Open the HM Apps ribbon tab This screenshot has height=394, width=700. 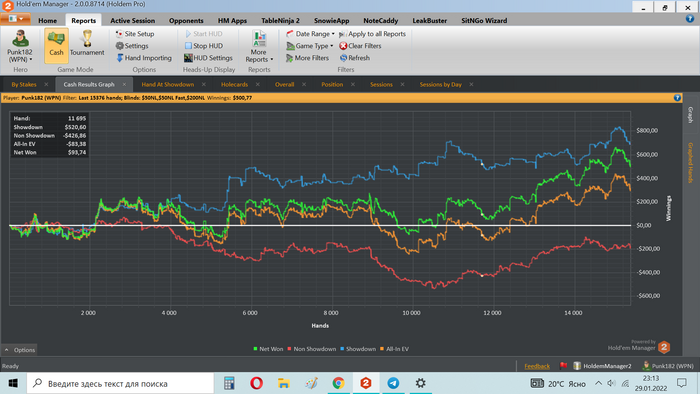point(232,21)
